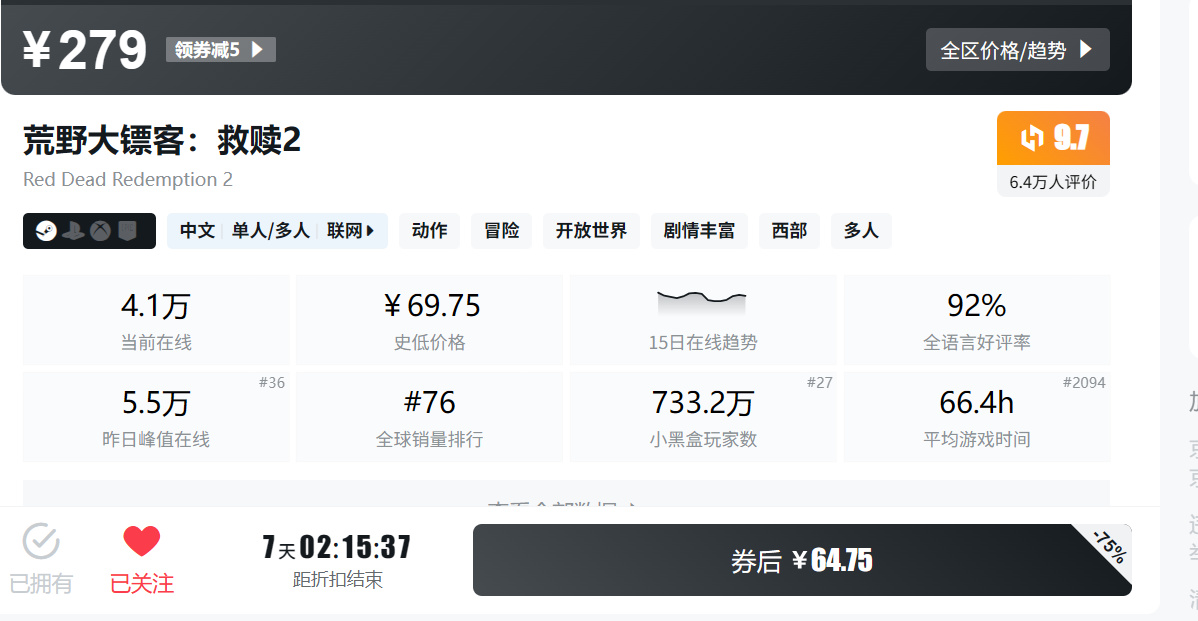The image size is (1198, 621).
Task: Select the 西部 tag
Action: click(789, 231)
